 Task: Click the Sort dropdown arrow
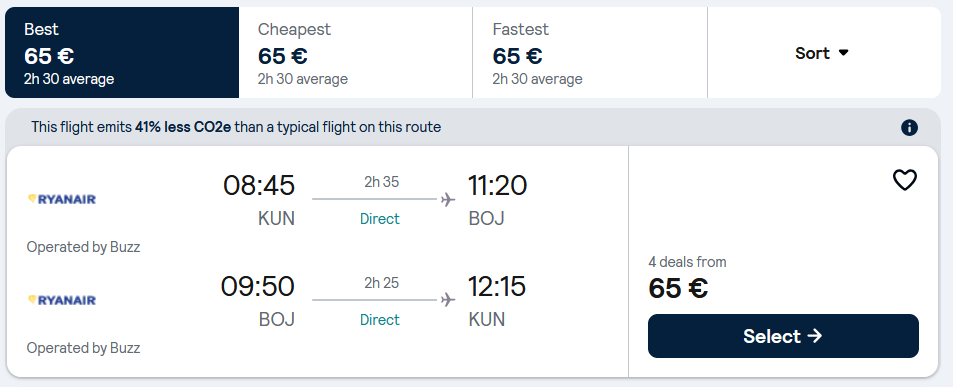[844, 53]
